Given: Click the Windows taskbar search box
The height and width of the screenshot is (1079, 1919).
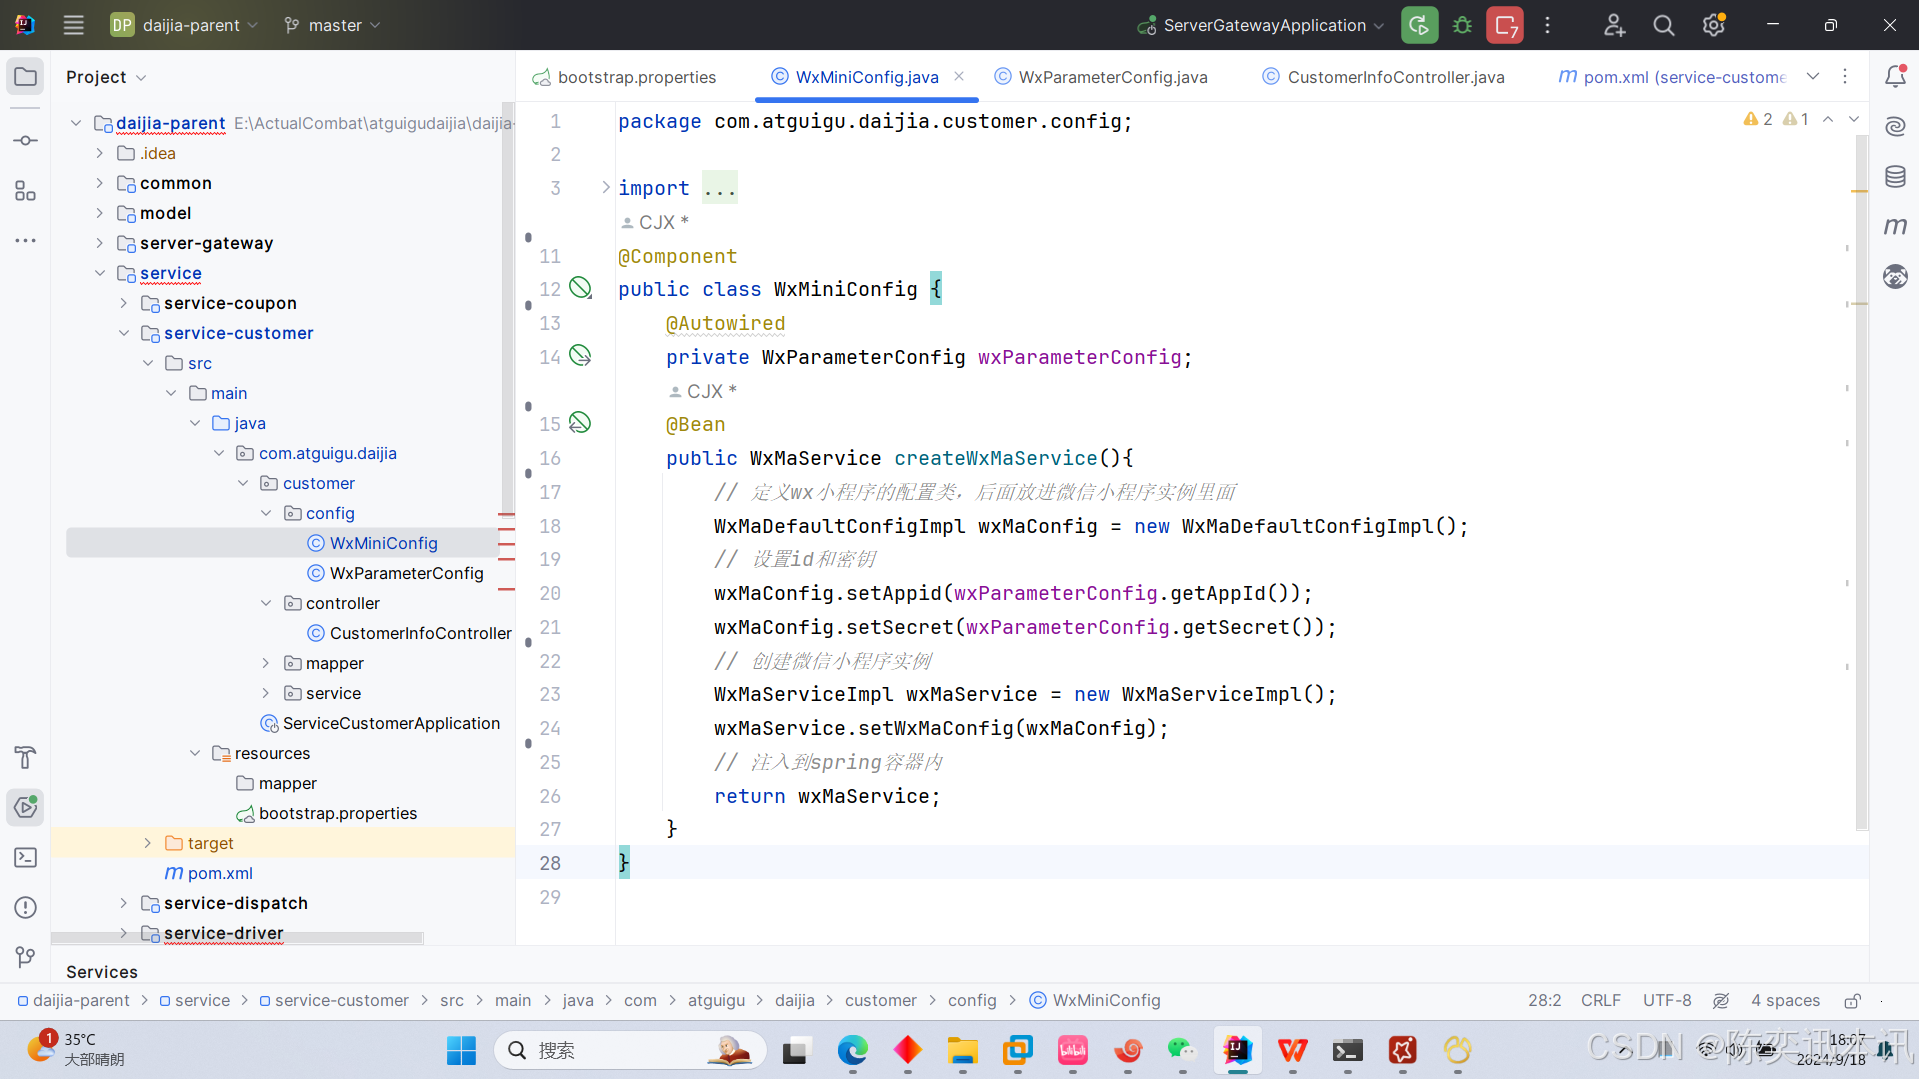Looking at the screenshot, I should pyautogui.click(x=630, y=1050).
